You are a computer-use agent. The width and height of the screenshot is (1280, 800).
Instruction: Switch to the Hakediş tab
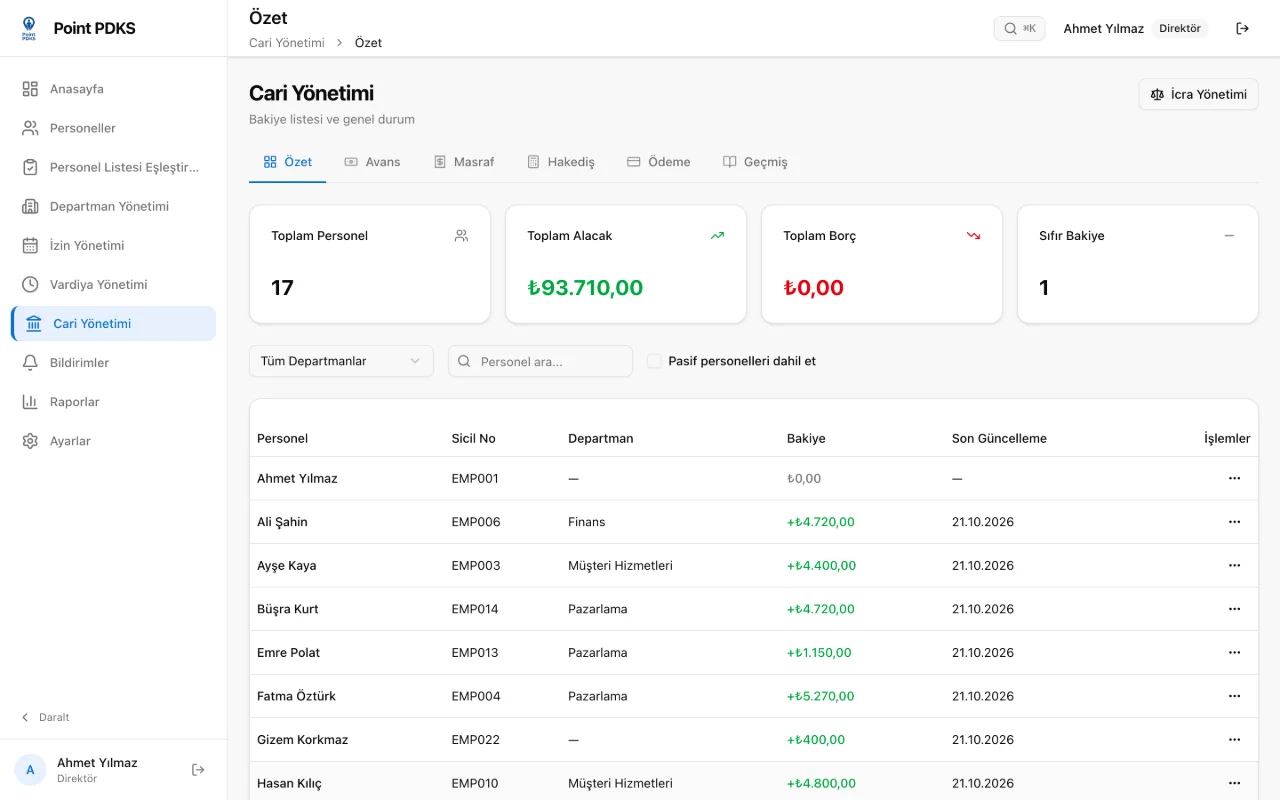point(561,162)
